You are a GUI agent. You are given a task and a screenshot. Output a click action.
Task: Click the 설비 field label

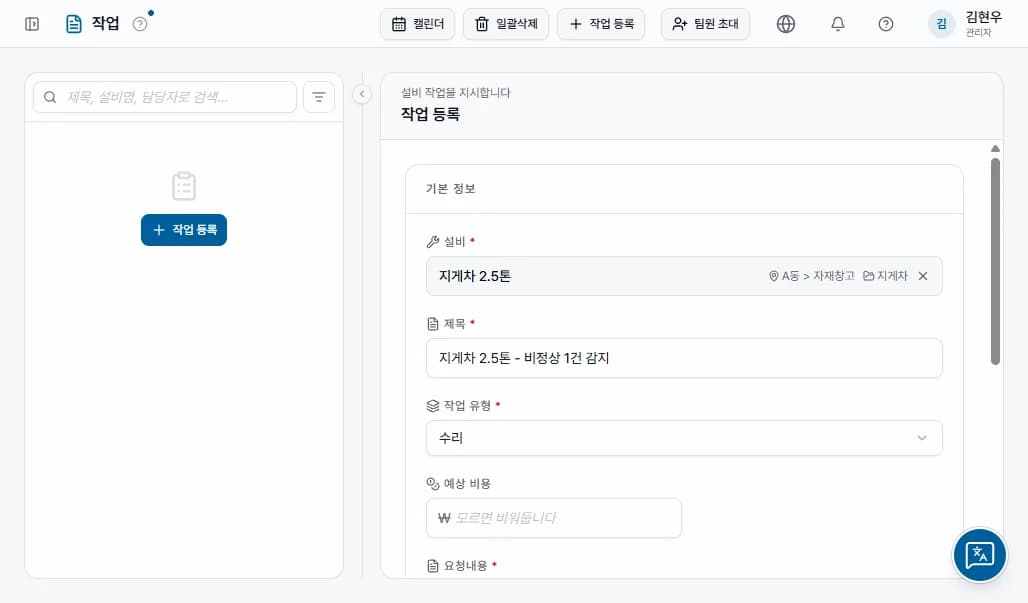(454, 241)
